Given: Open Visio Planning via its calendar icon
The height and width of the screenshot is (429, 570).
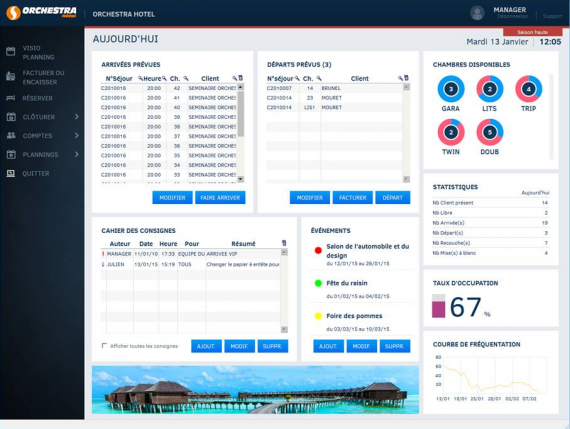Looking at the screenshot, I should (x=11, y=51).
